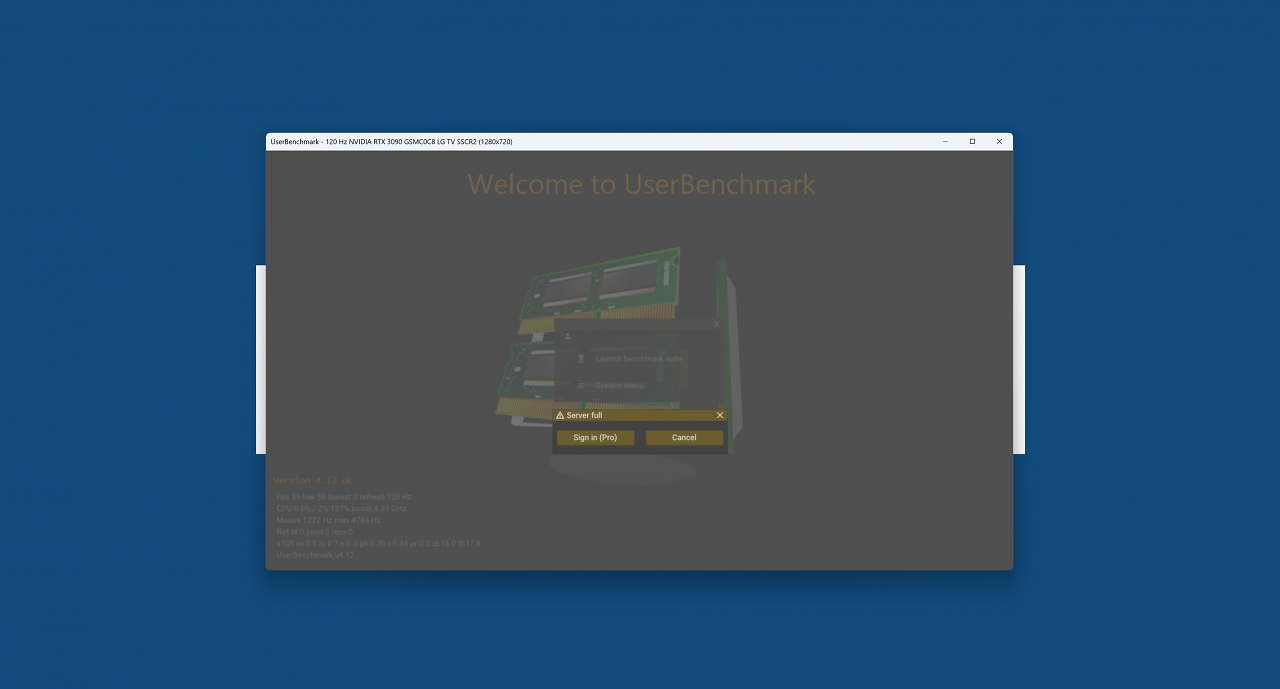The image size is (1280, 689).
Task: Minimize the UserBenchmark window
Action: click(x=945, y=142)
